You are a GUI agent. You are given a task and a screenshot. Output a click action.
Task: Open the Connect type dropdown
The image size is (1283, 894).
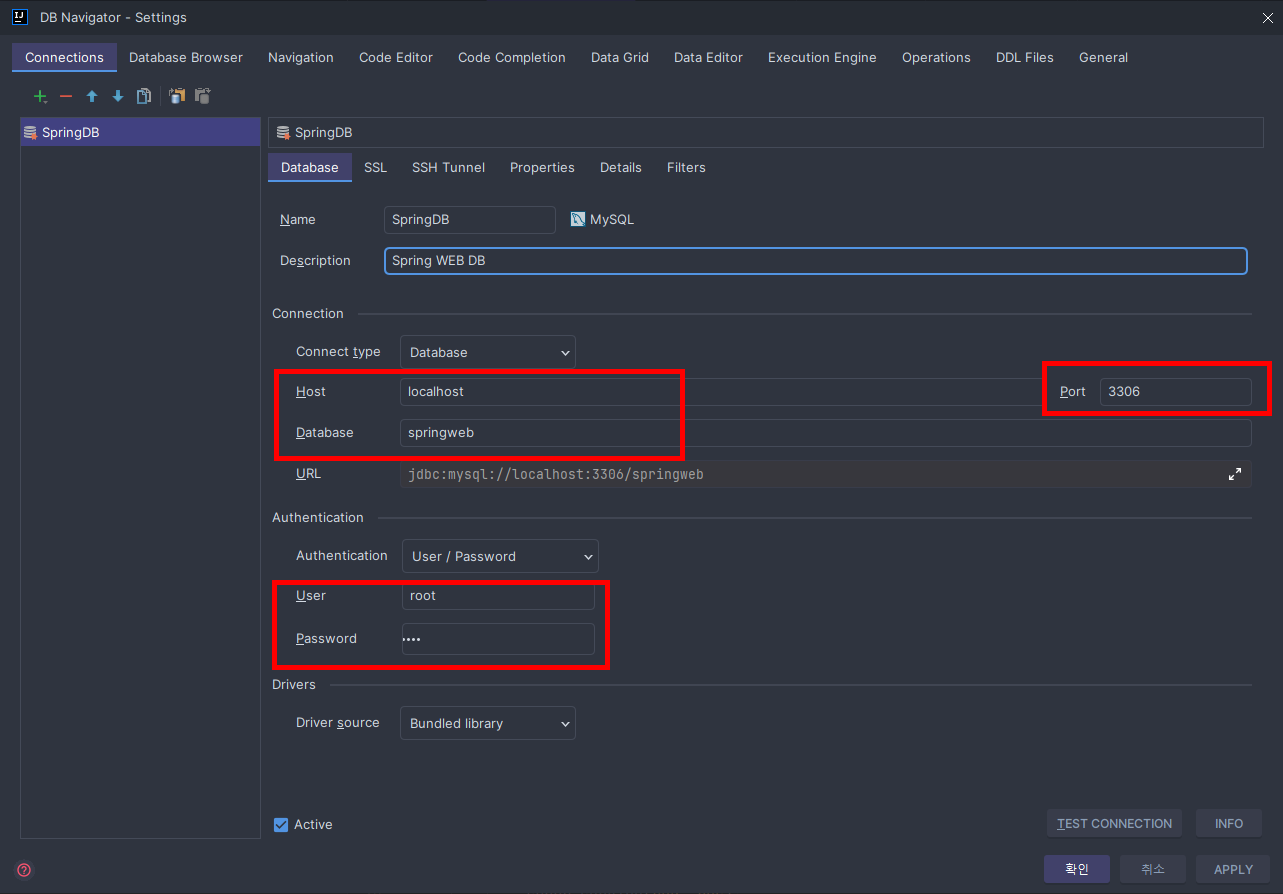(488, 352)
